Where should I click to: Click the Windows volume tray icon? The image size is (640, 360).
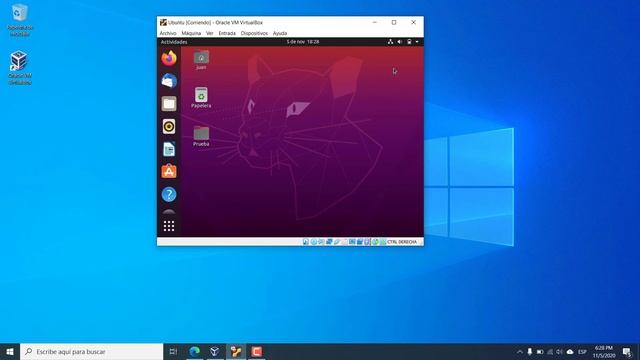pos(560,352)
